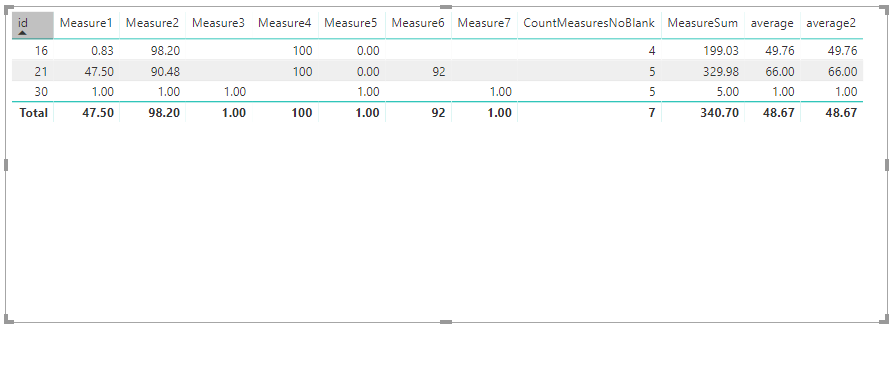Click total MeasureSum 340.70

[720, 113]
